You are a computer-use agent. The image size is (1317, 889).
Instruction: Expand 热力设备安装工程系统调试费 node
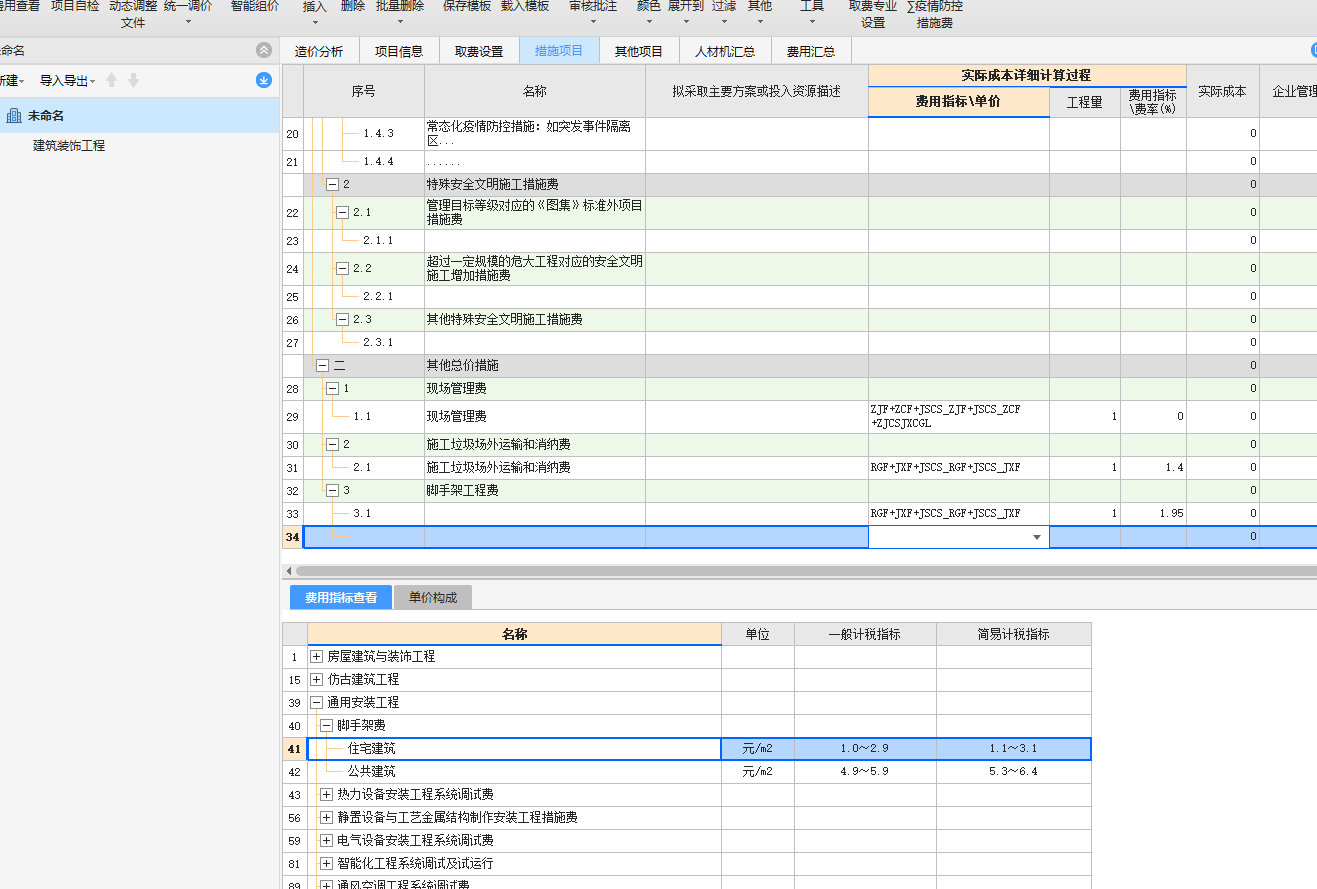click(326, 795)
